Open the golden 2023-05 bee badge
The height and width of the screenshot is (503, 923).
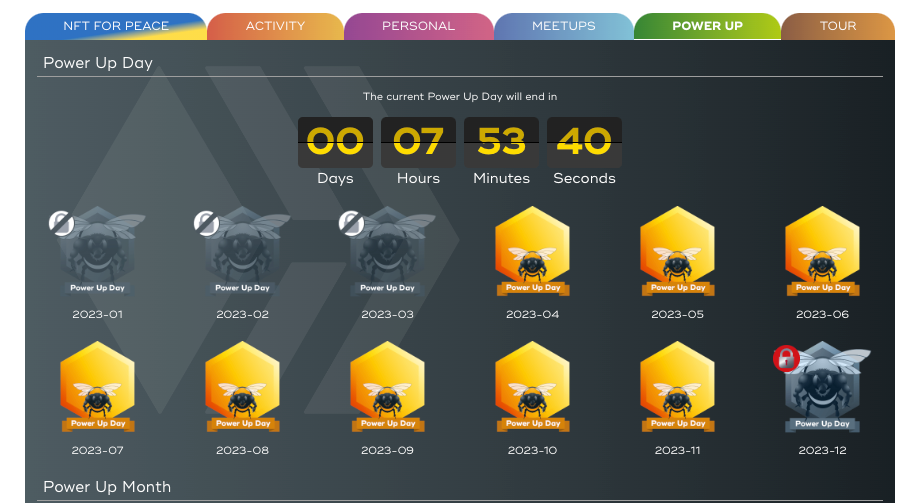[678, 251]
